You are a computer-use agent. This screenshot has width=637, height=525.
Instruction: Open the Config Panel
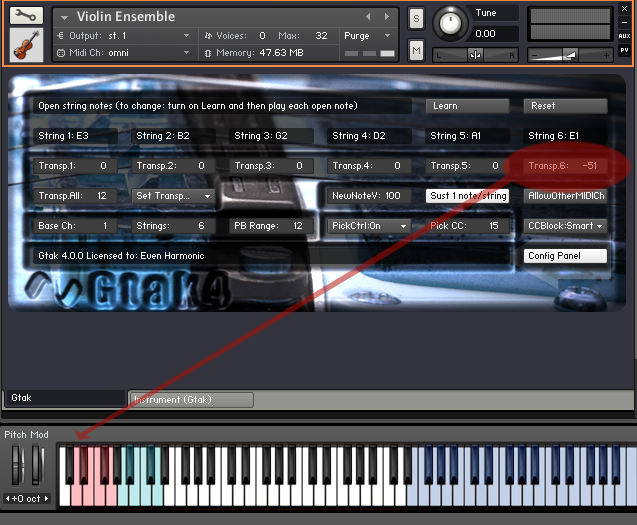pyautogui.click(x=565, y=256)
